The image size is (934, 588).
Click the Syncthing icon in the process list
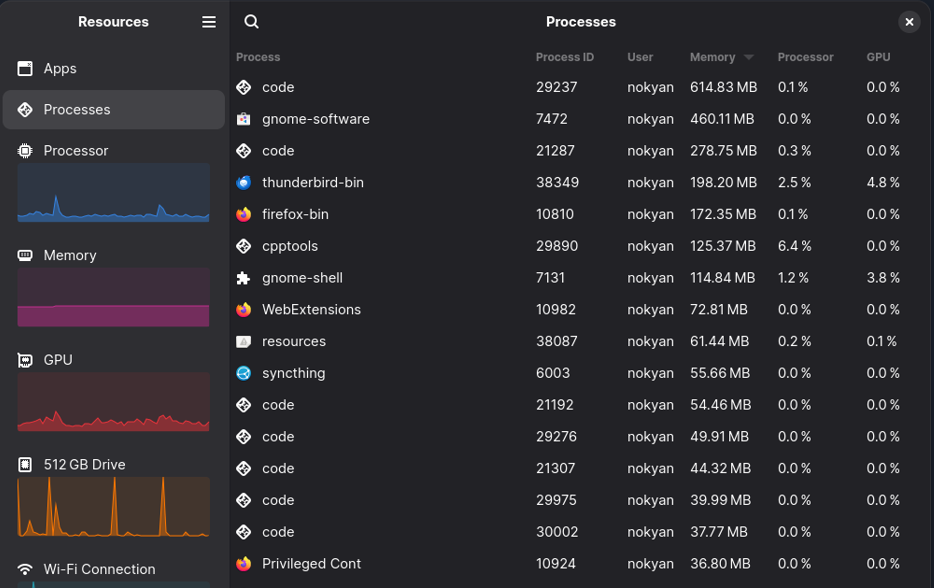tap(242, 373)
